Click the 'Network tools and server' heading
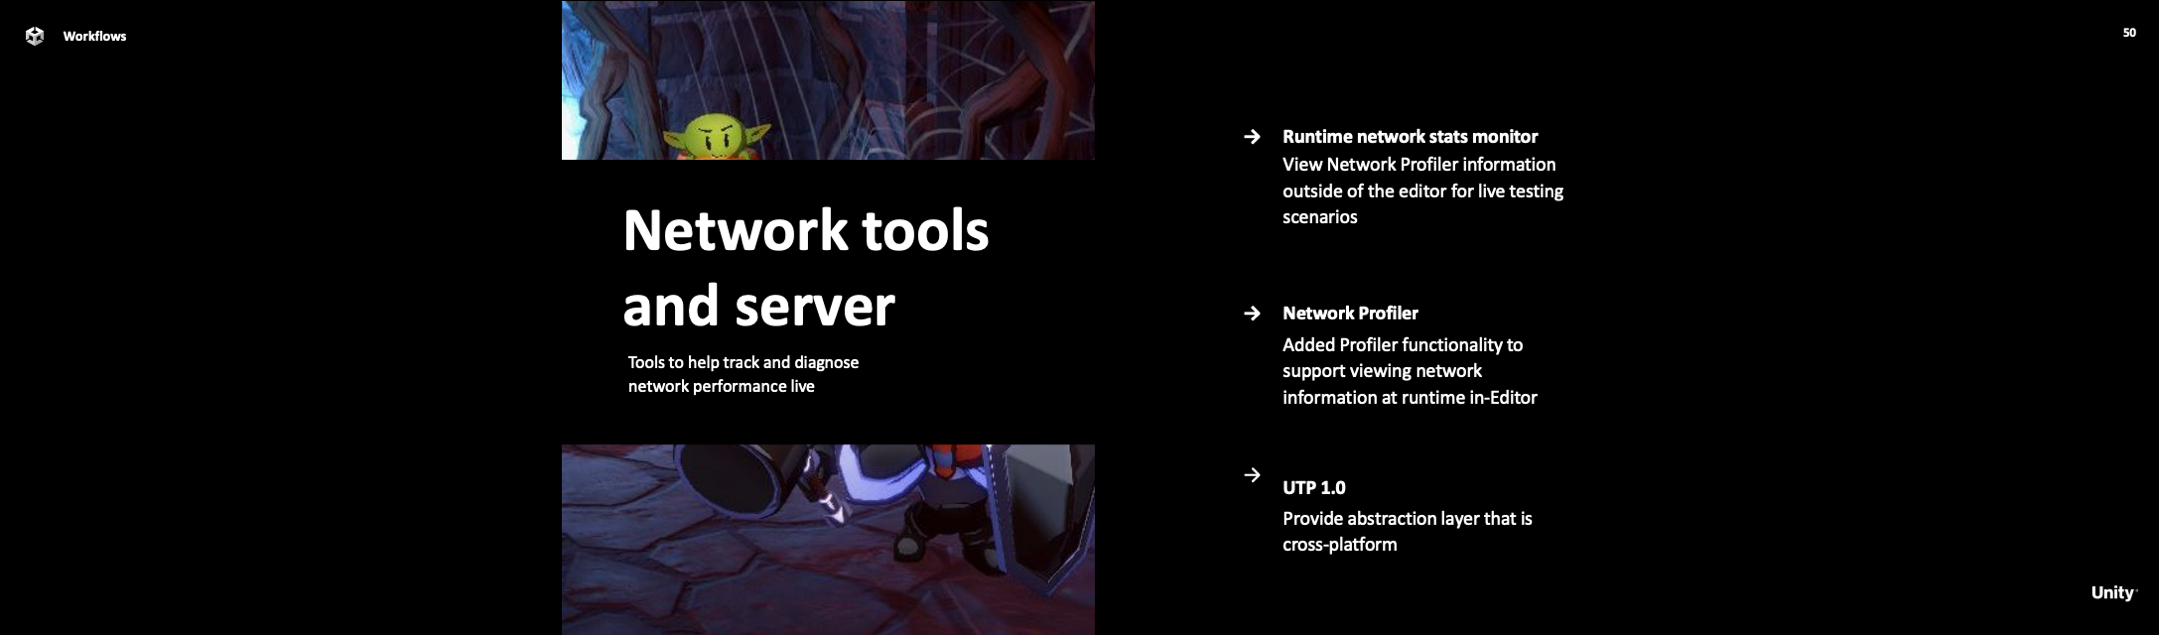 [806, 267]
